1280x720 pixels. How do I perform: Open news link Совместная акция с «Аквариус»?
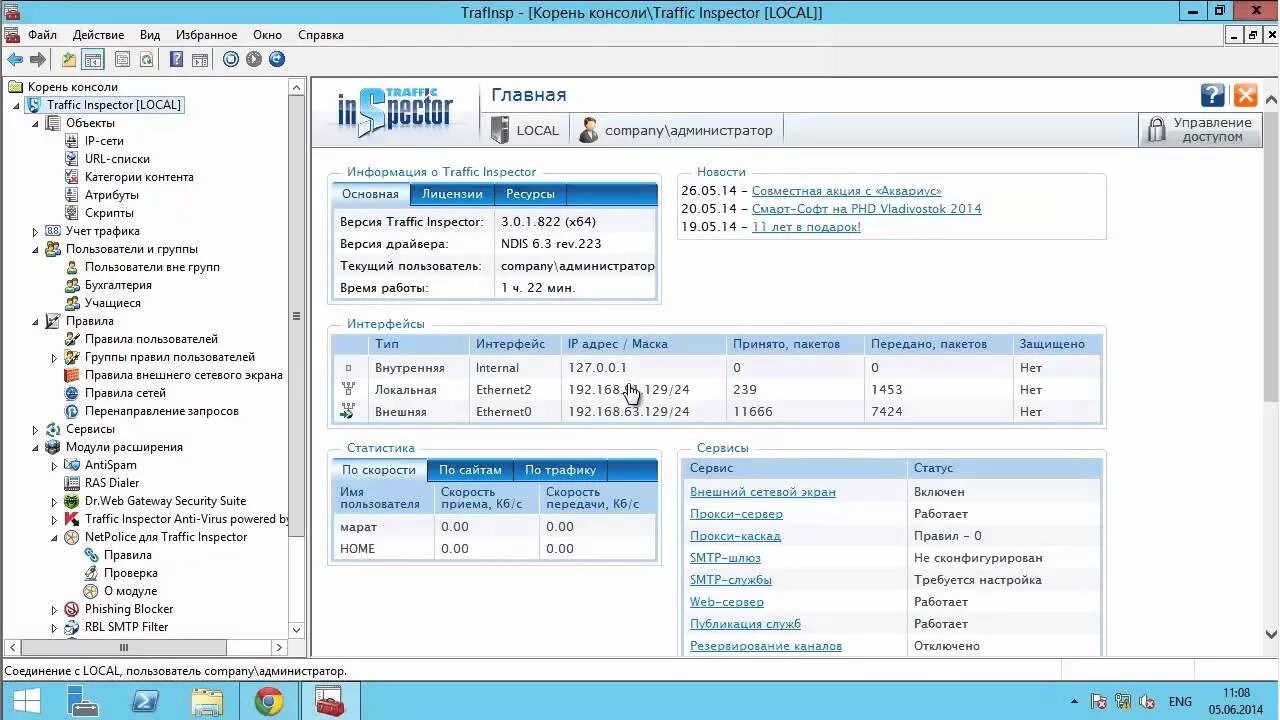(847, 191)
